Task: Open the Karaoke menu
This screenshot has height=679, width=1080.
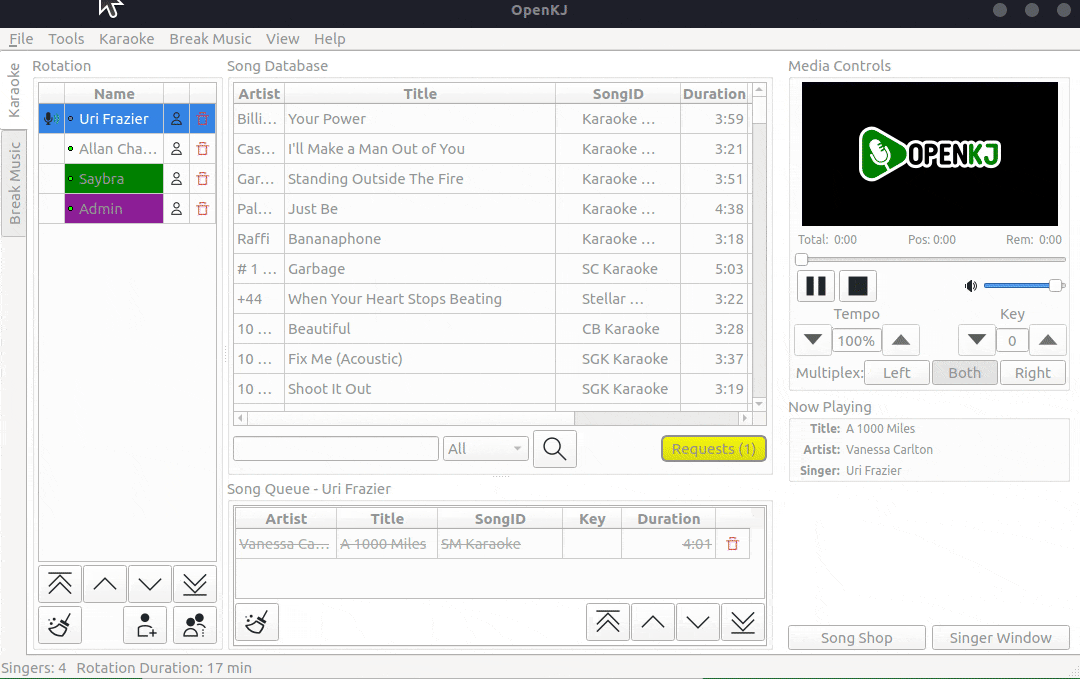Action: click(126, 39)
